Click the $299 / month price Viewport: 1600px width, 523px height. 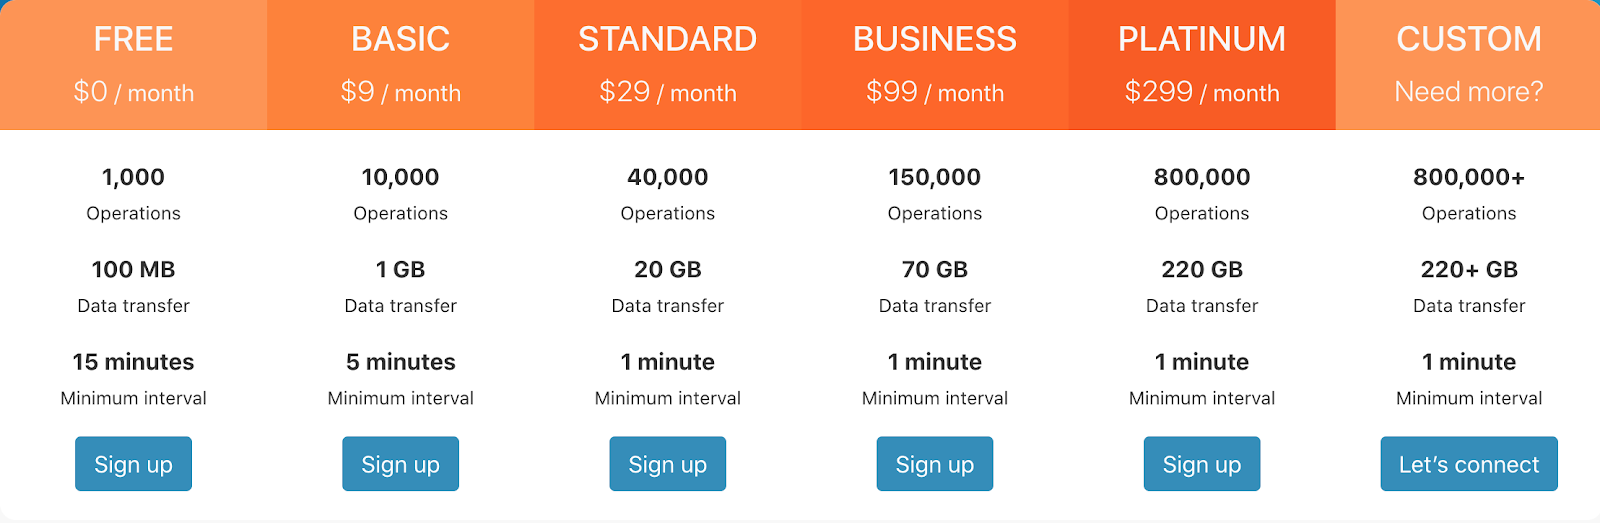pyautogui.click(x=1201, y=92)
